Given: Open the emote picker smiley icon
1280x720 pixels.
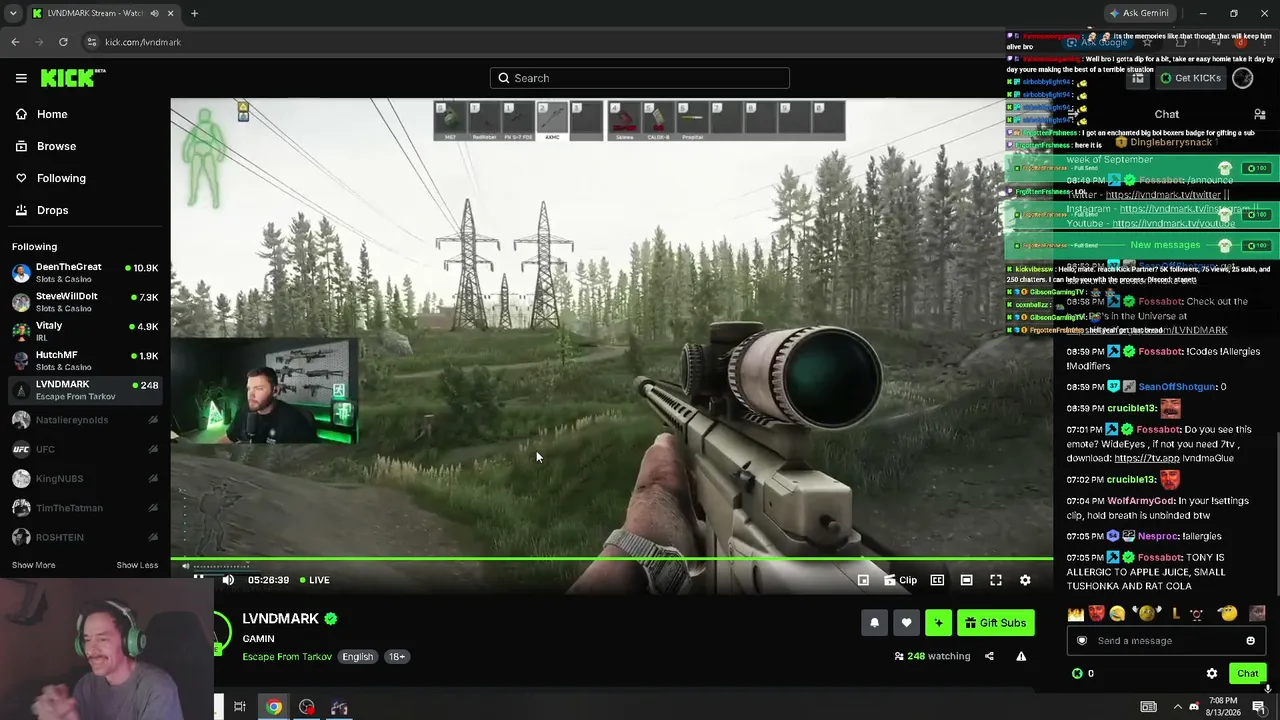Looking at the screenshot, I should 1250,641.
